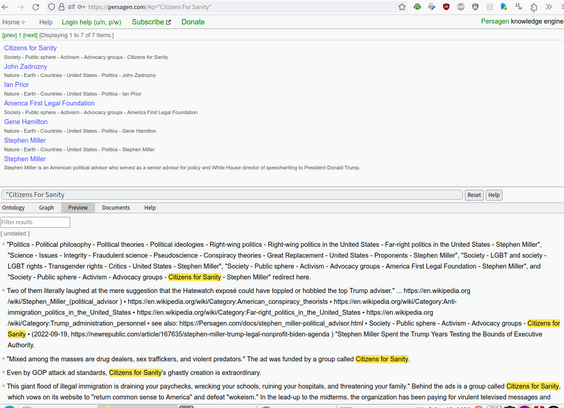Open the Extensions puzzle piece icon
564x408 pixels.
tap(534, 7)
